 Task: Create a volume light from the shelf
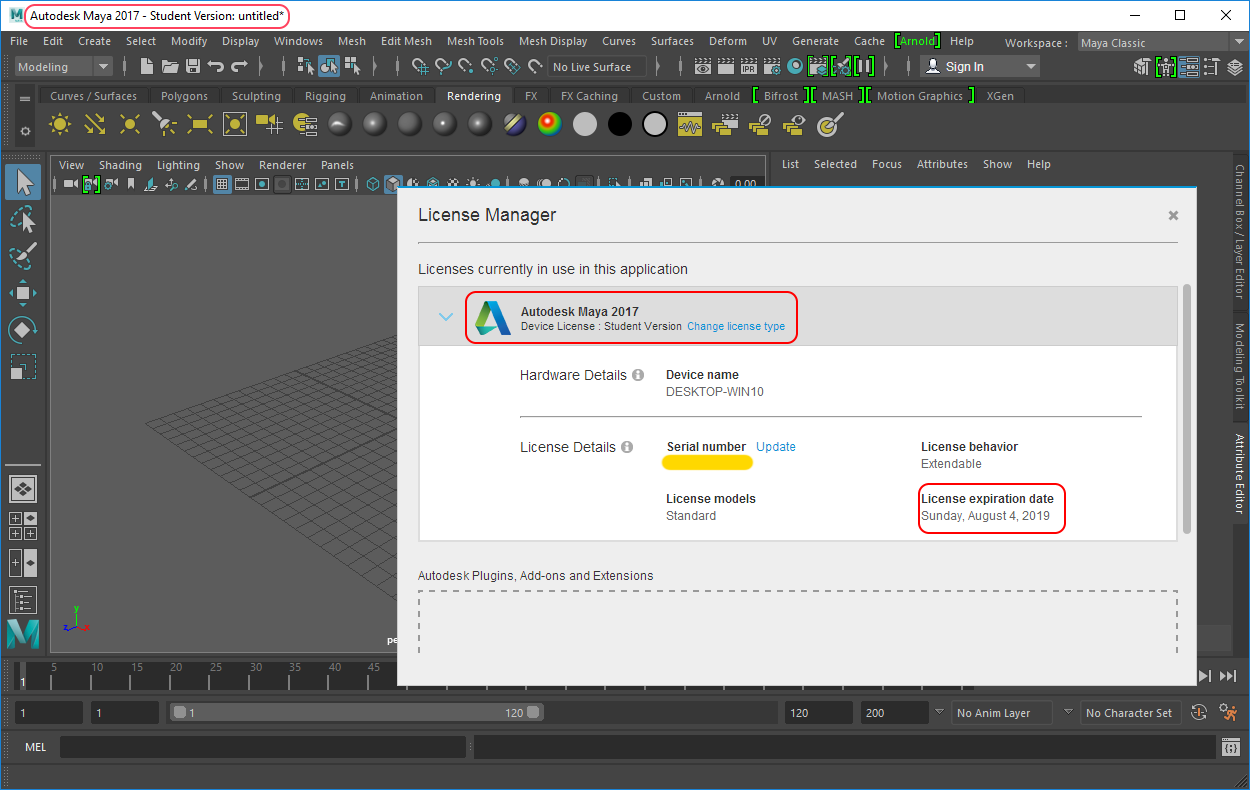click(235, 124)
